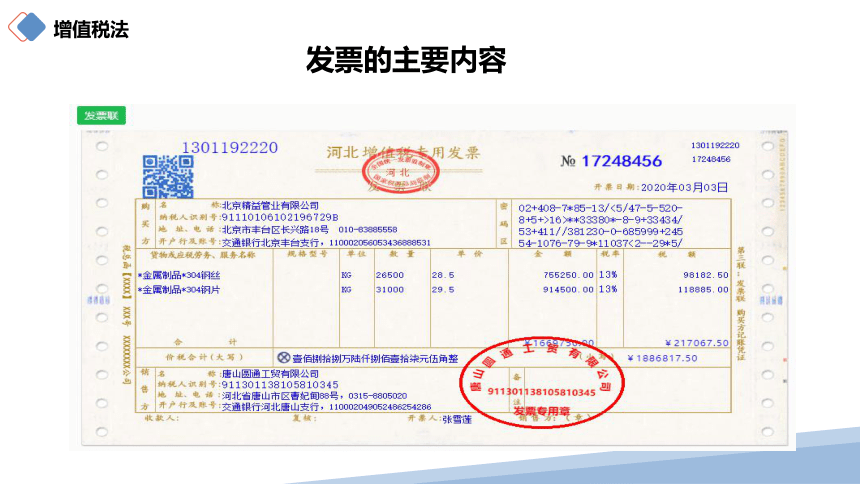
Task: Click the 13% rate in the 304钢丝 row
Action: pos(608,274)
